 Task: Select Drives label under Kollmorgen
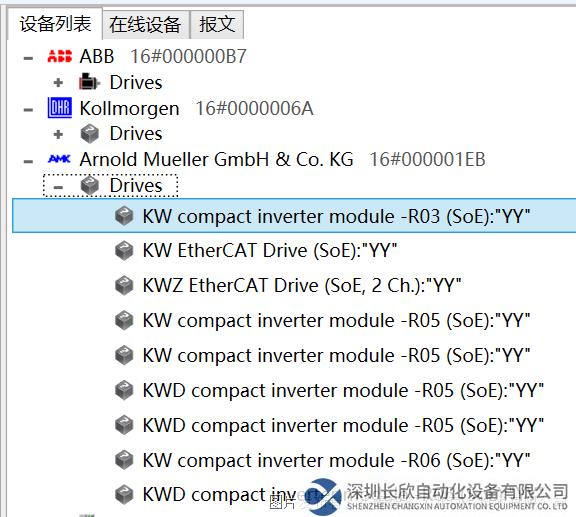tap(136, 134)
